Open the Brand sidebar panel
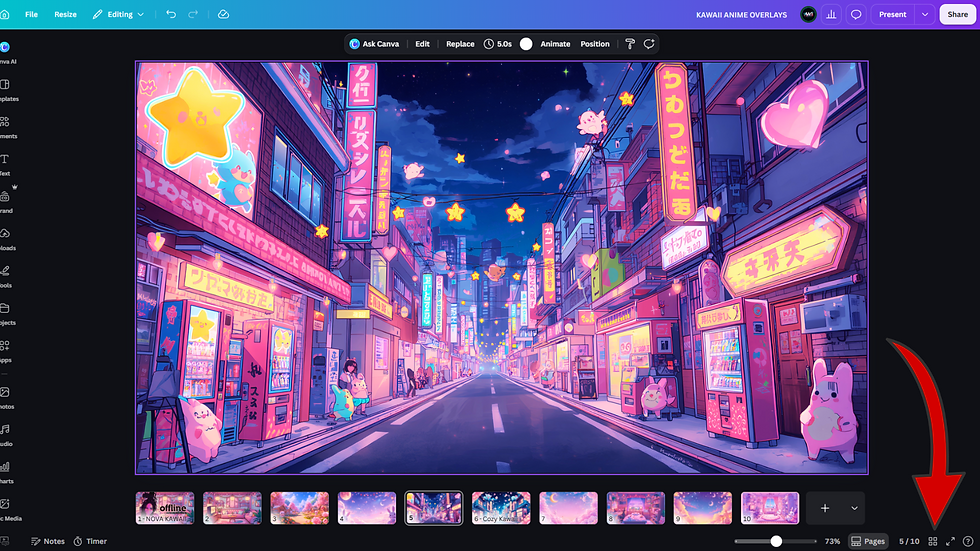The width and height of the screenshot is (980, 551). 6,202
